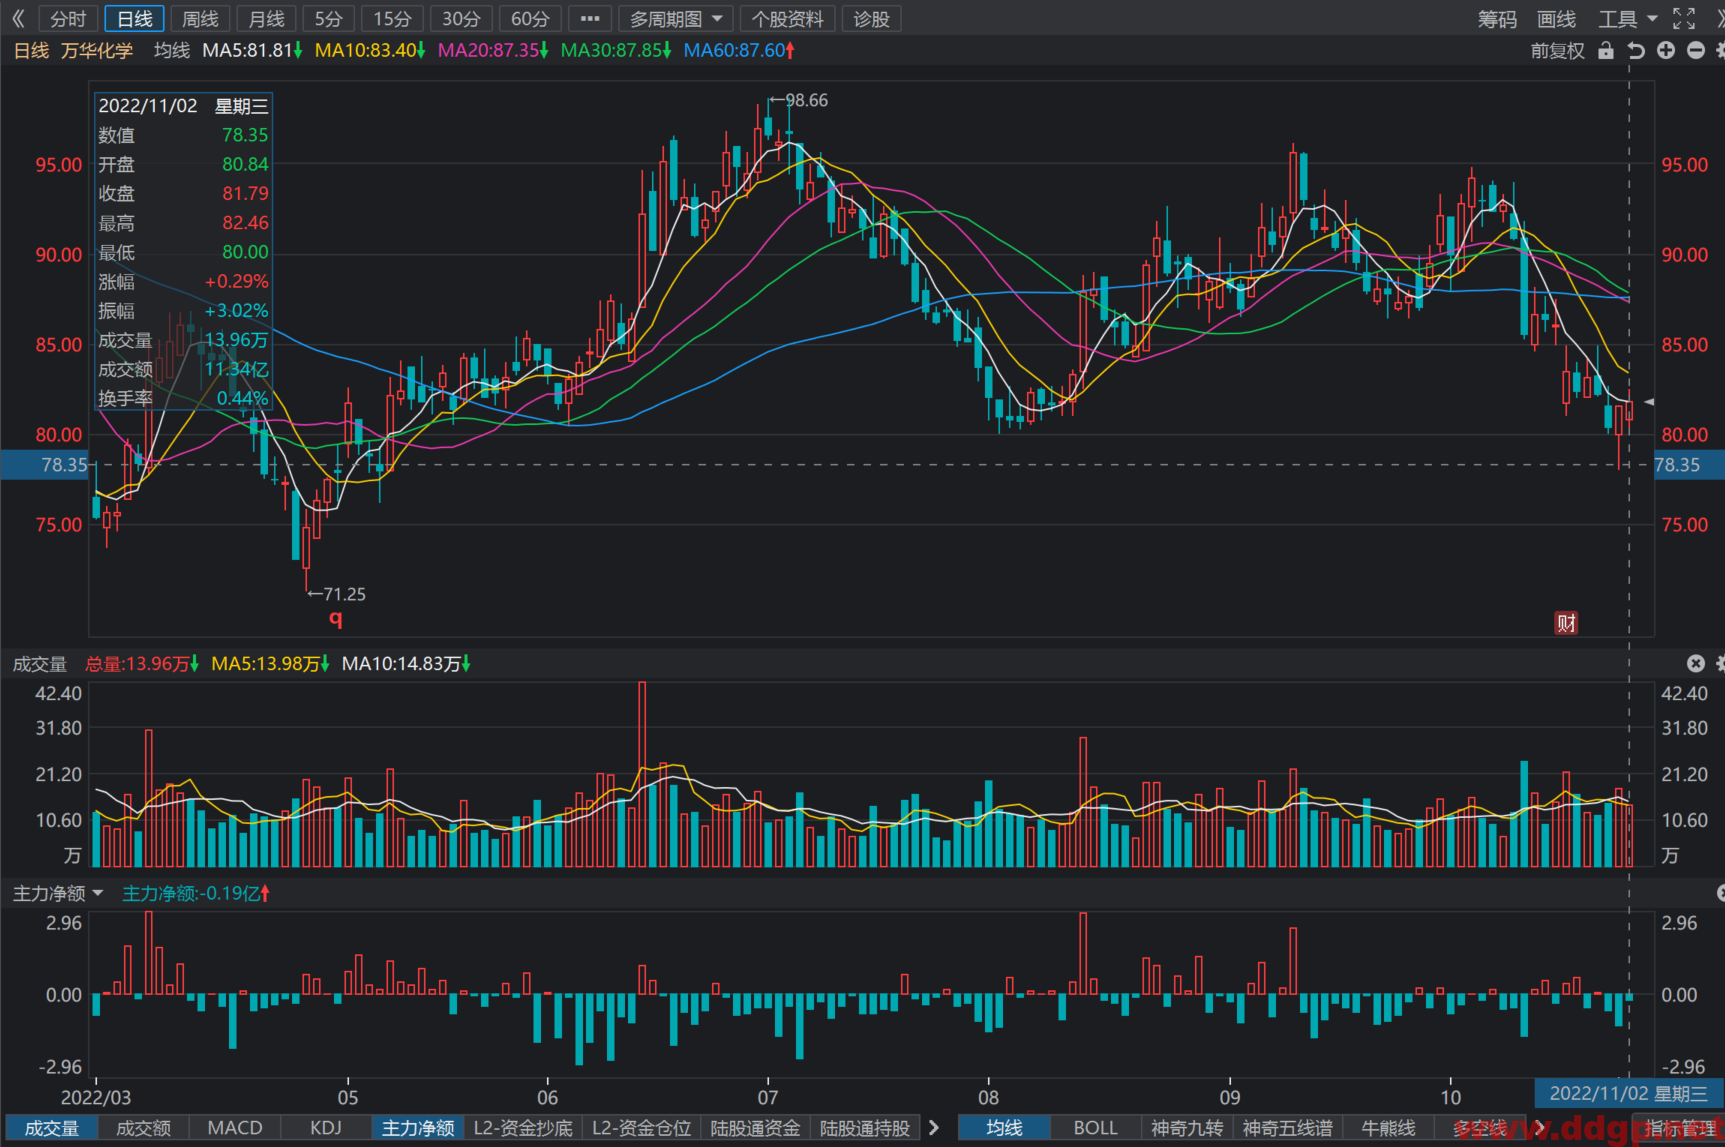Viewport: 1725px width, 1147px height.
Task: Select the BOLL overlay tab
Action: [x=1096, y=1128]
